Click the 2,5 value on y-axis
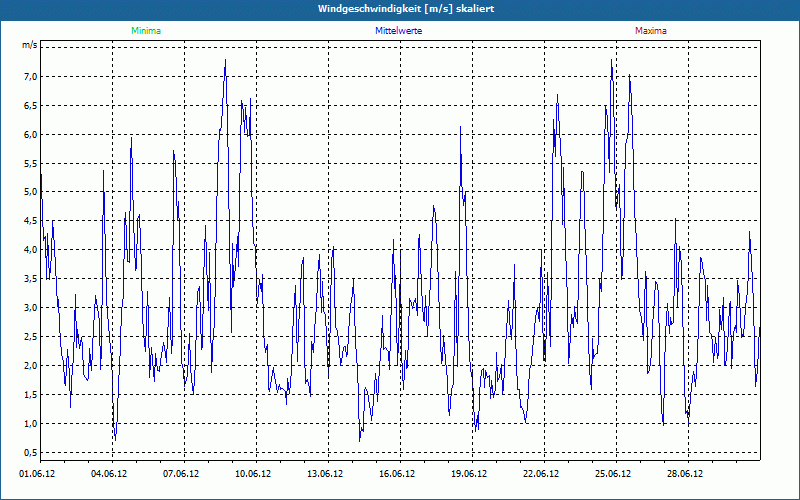The width and height of the screenshot is (800, 500). (x=31, y=336)
